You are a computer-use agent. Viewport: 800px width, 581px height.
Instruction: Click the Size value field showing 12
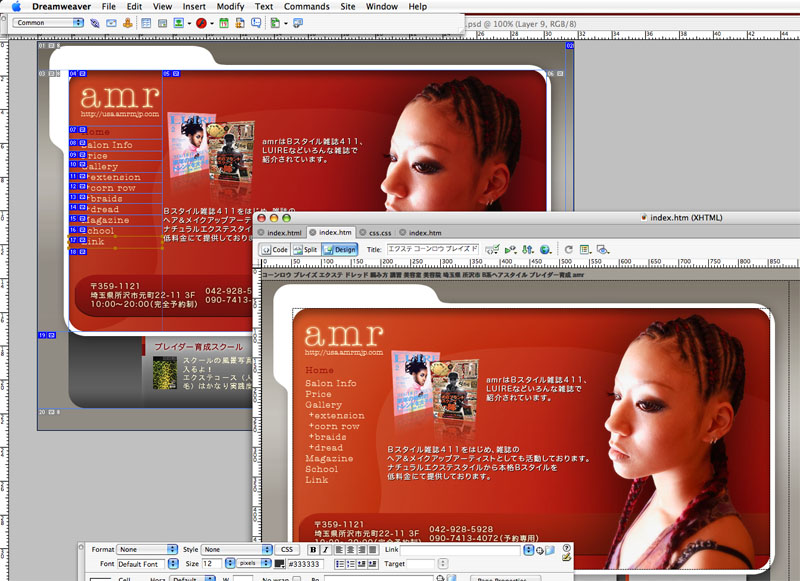212,564
